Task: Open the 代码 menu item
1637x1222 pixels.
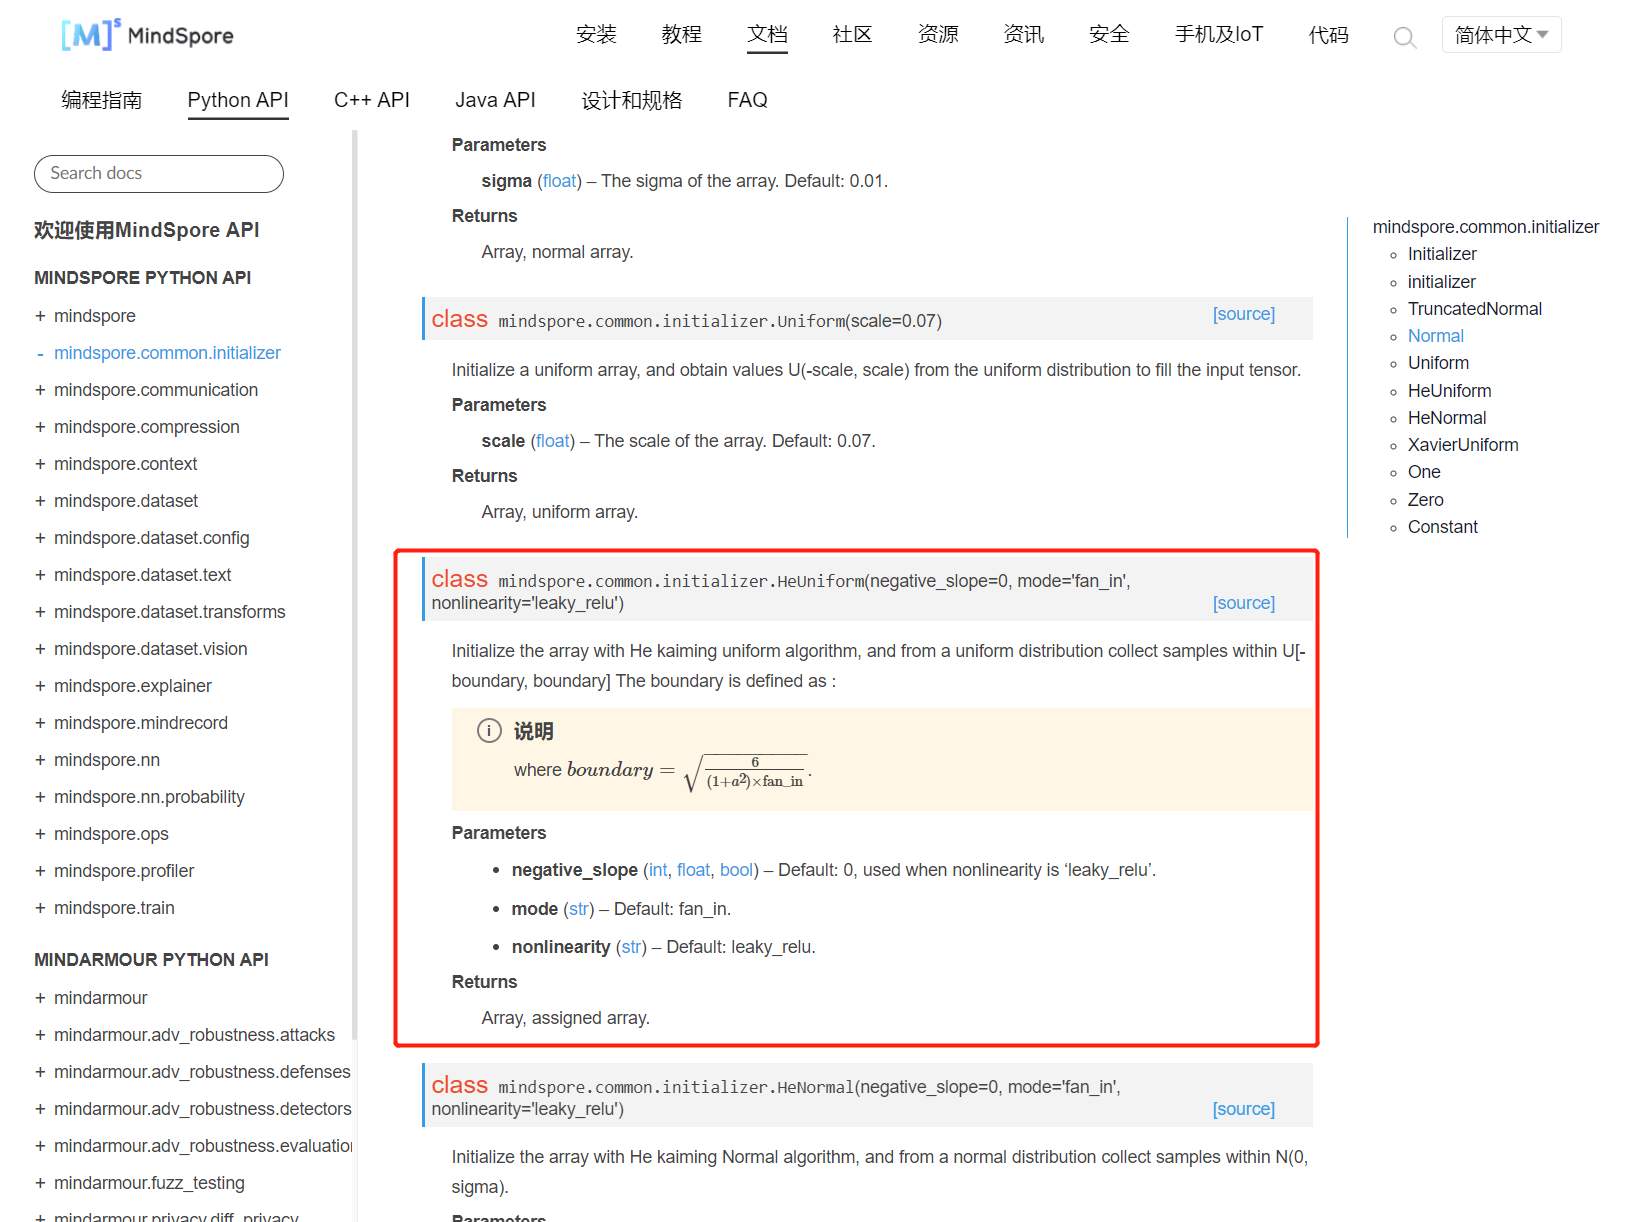Action: pyautogui.click(x=1329, y=35)
